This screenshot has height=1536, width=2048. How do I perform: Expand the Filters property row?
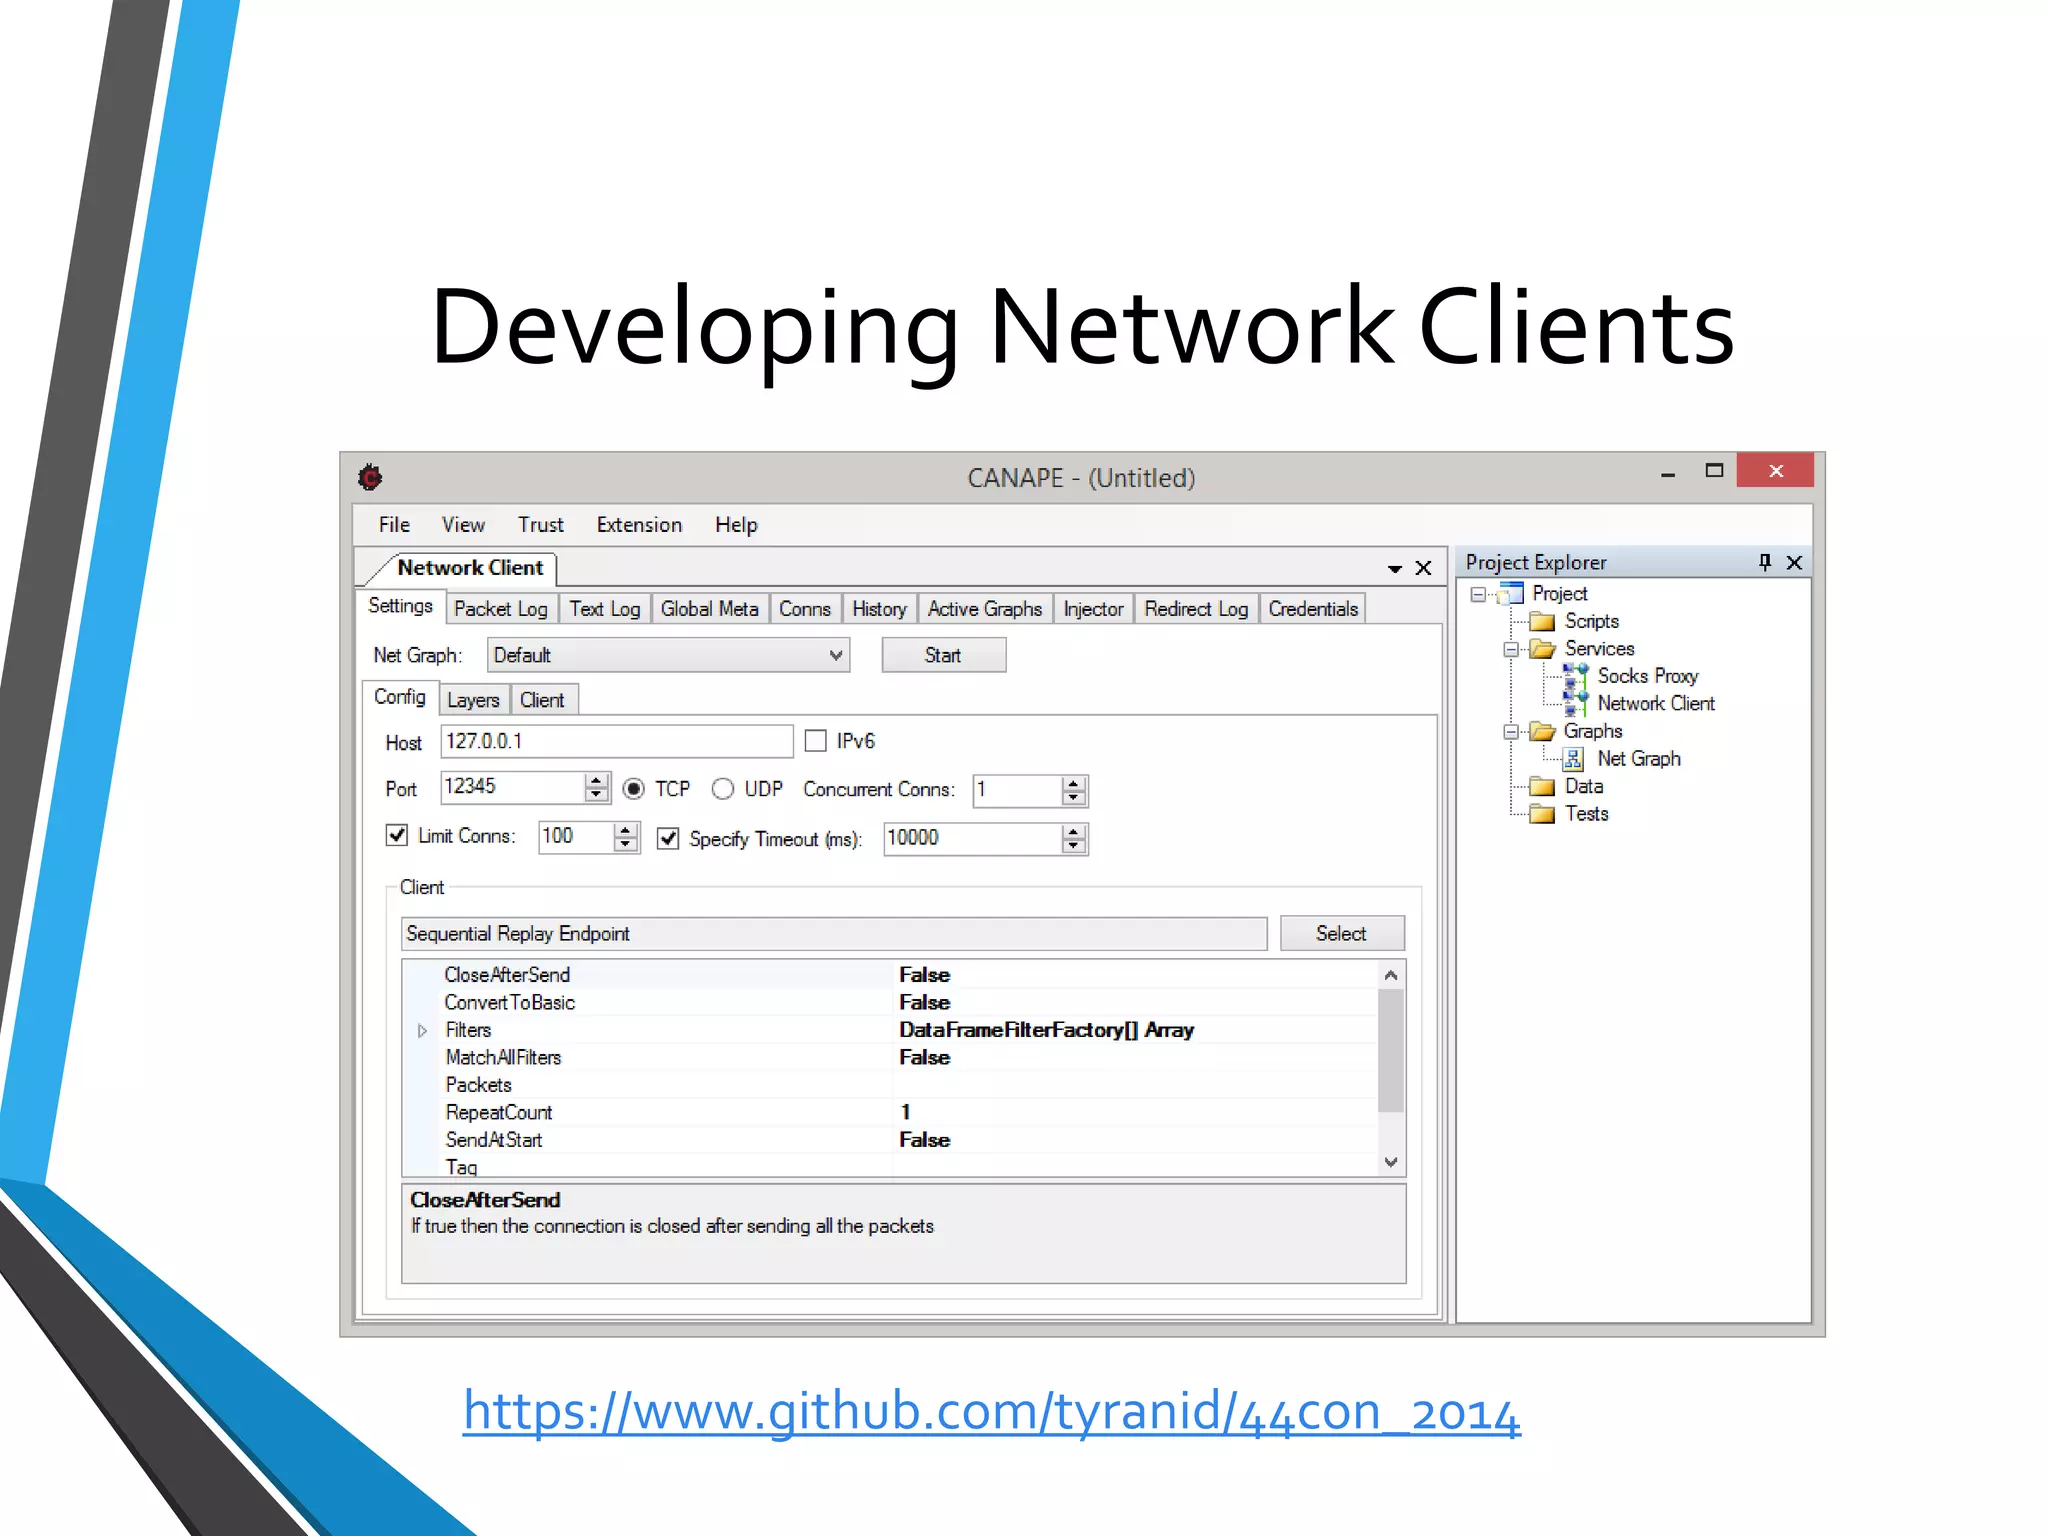(422, 1030)
